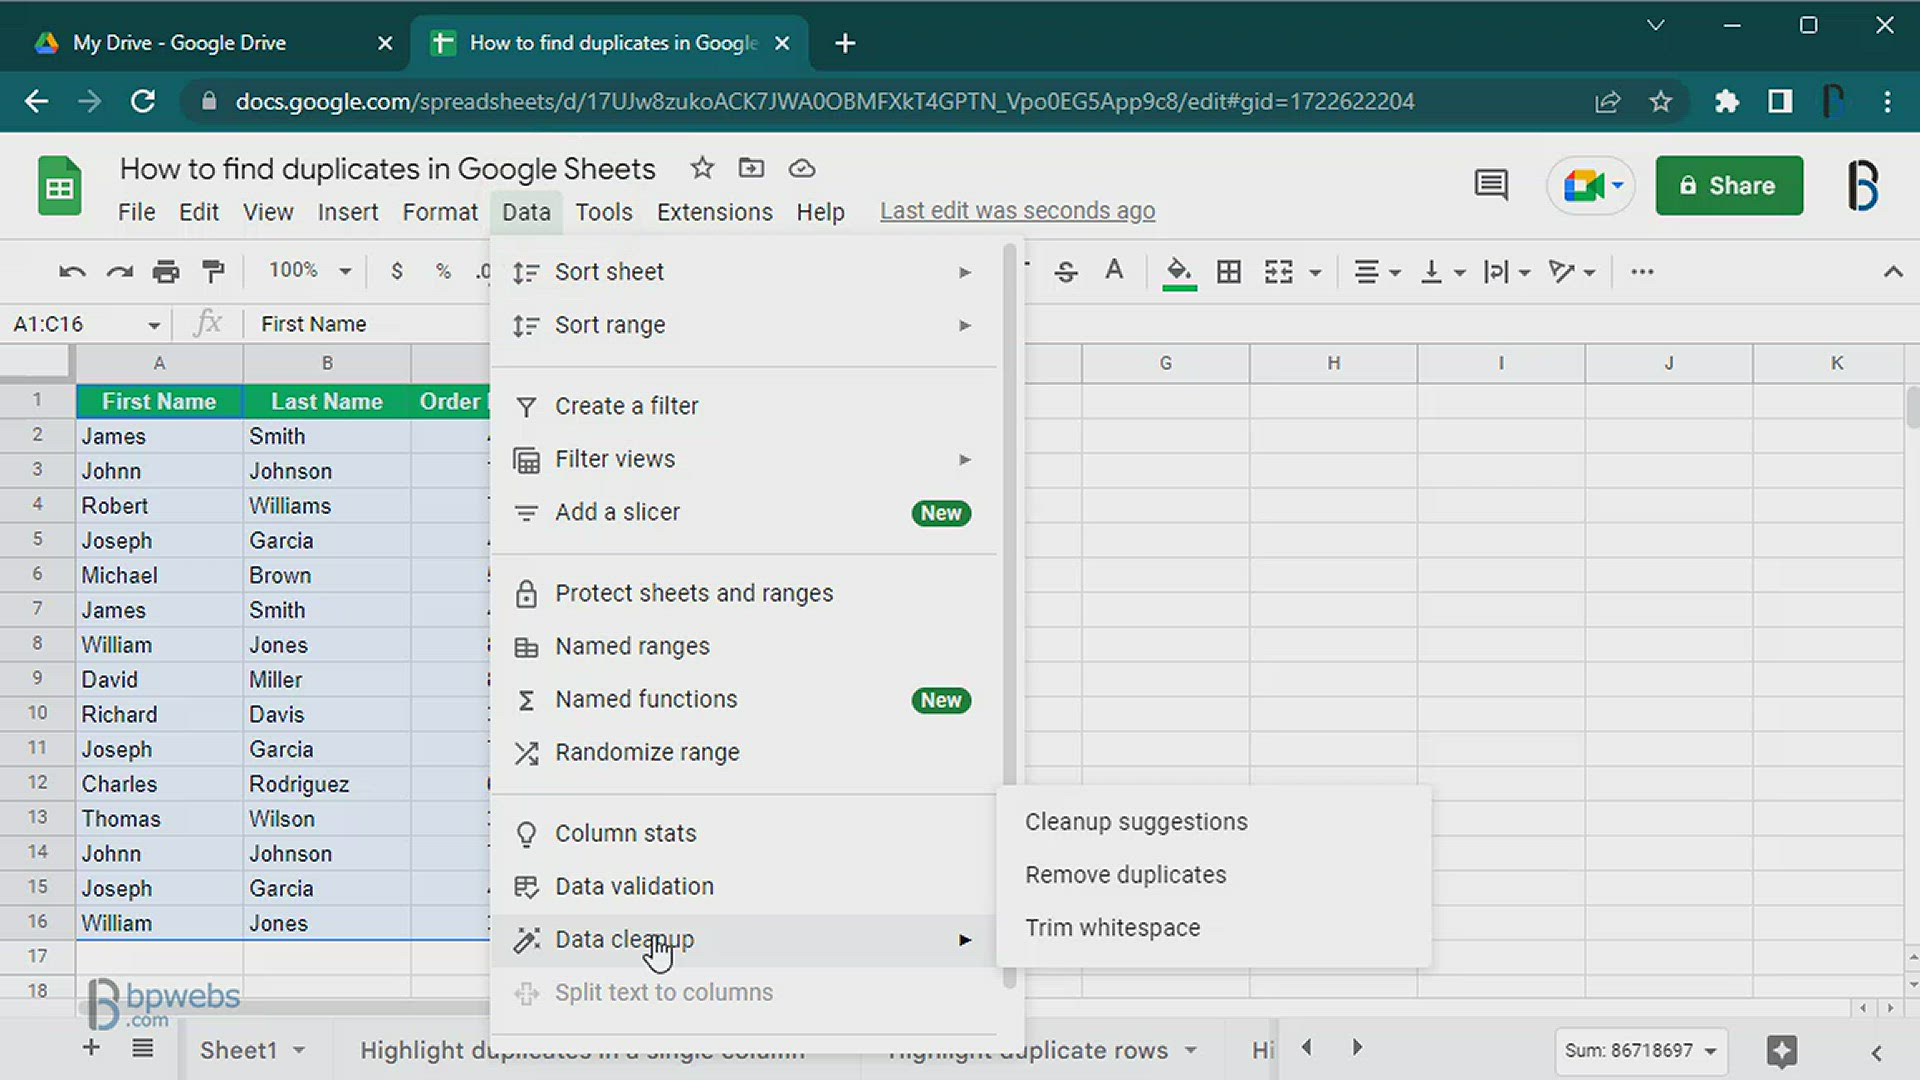Click the Explore star button
This screenshot has height=1080, width=1920.
pyautogui.click(x=1782, y=1051)
